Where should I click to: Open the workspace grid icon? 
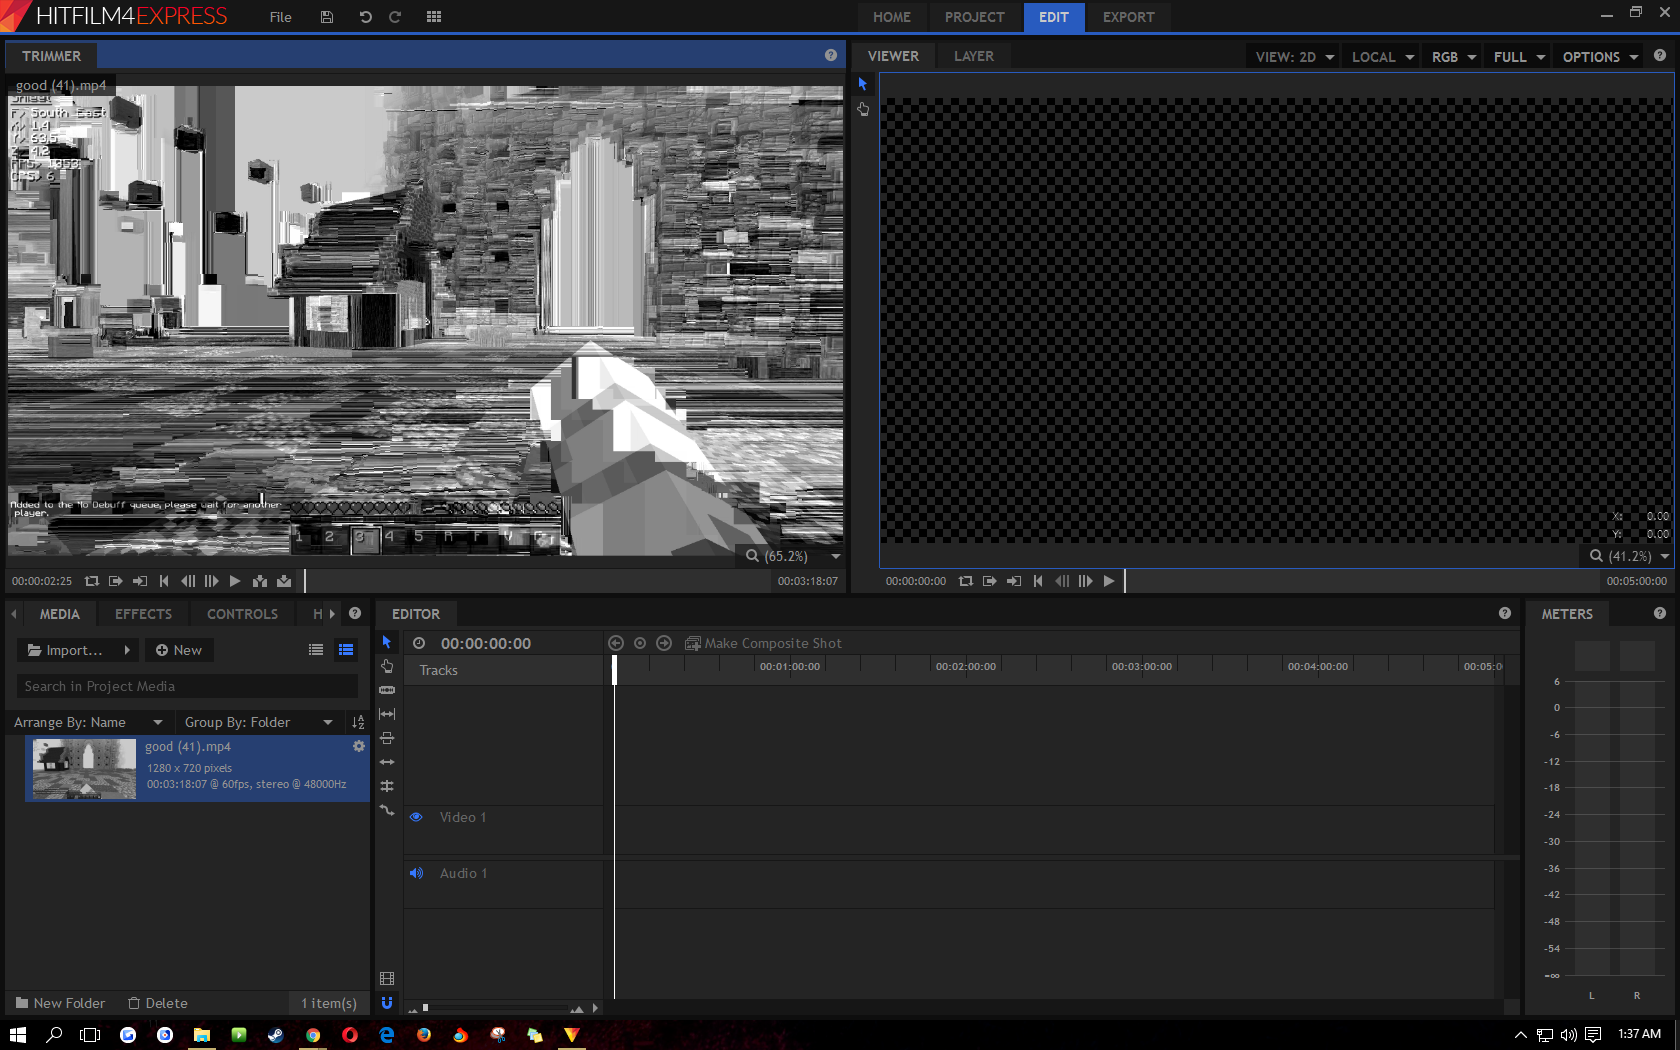click(x=434, y=17)
